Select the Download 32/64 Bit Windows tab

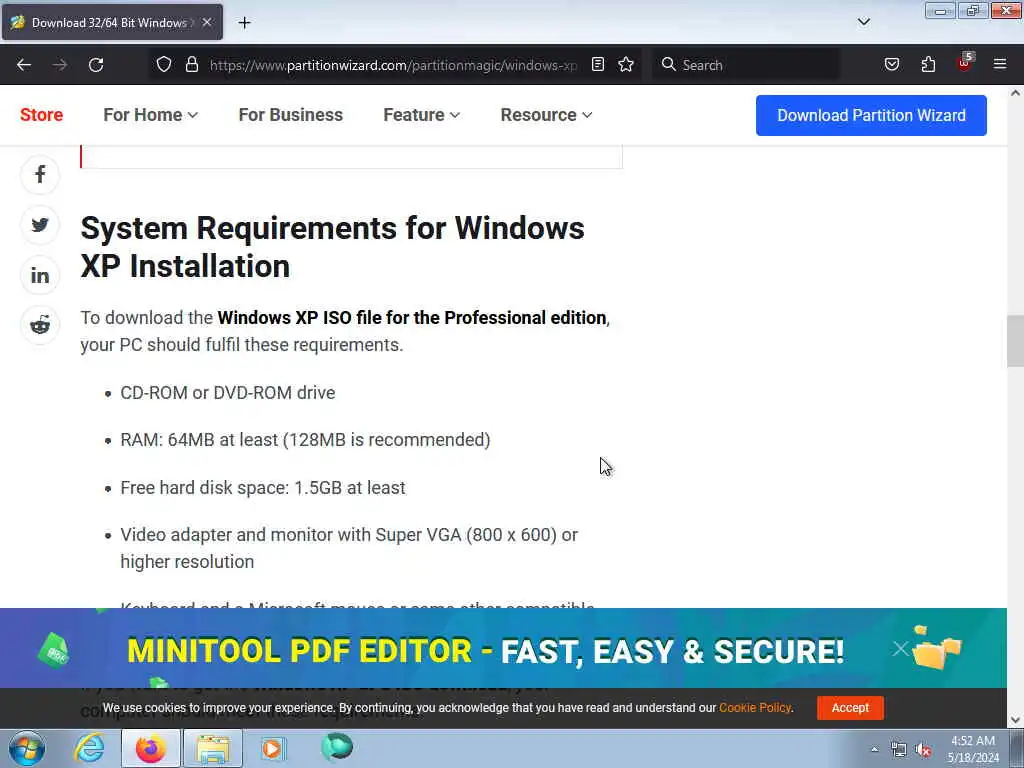click(112, 22)
